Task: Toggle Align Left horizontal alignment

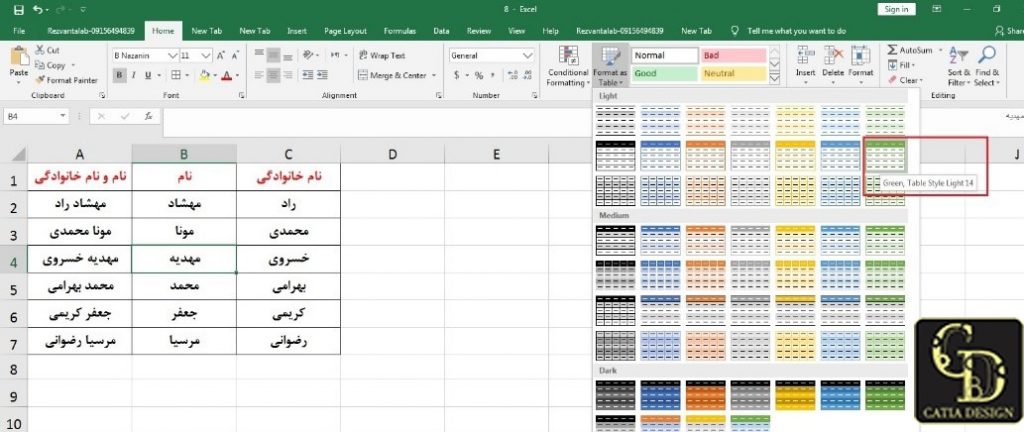Action: tap(259, 75)
